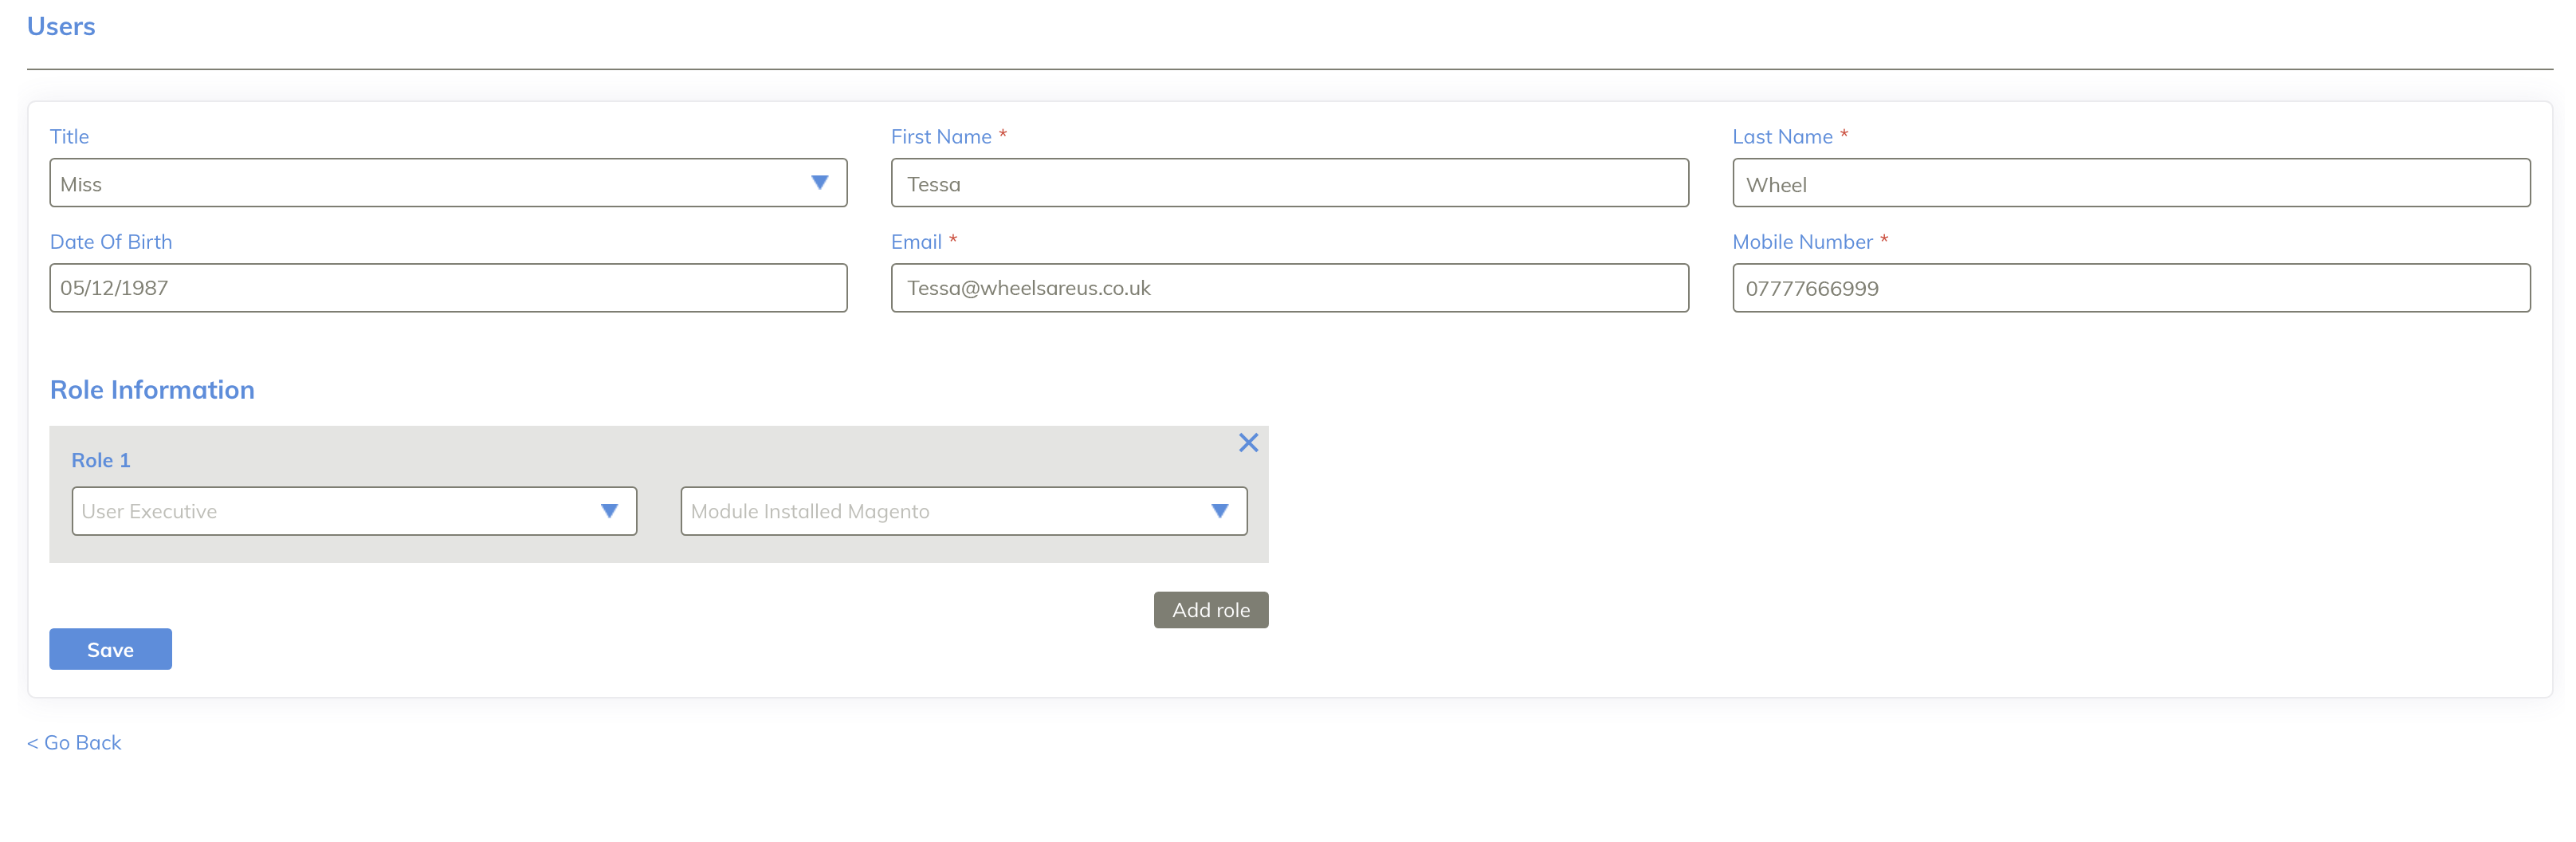Click the Module Installed Magento dropdown arrow
This screenshot has width=2576, height=842.
[x=1219, y=511]
